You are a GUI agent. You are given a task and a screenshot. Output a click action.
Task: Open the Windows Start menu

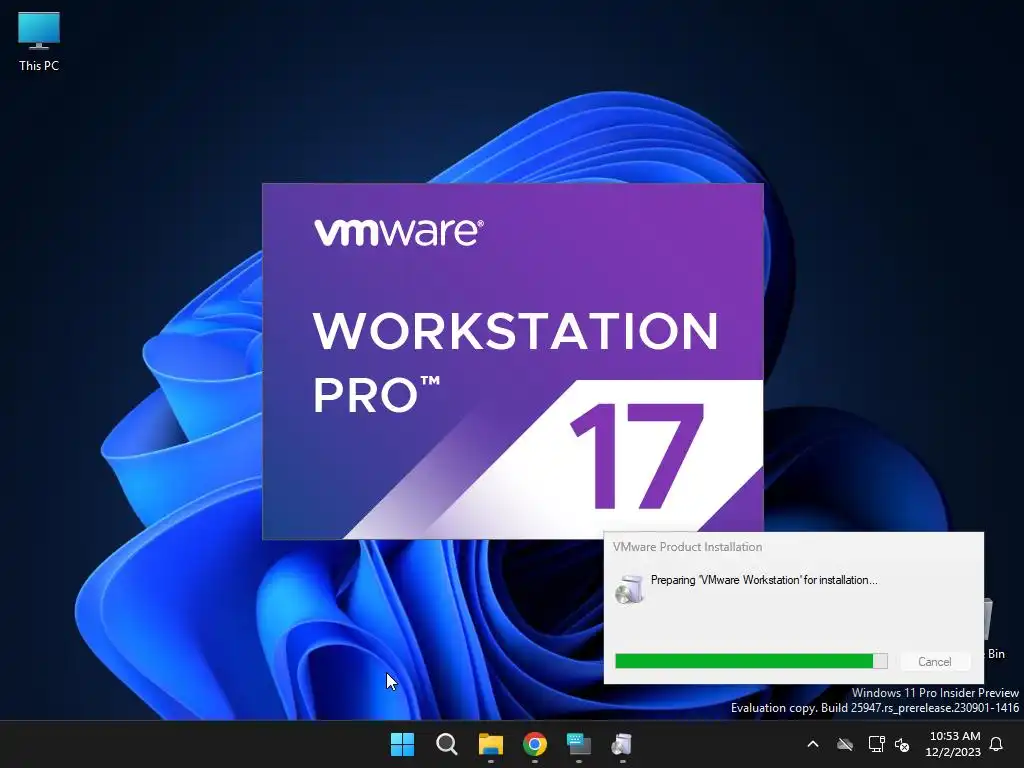click(402, 744)
